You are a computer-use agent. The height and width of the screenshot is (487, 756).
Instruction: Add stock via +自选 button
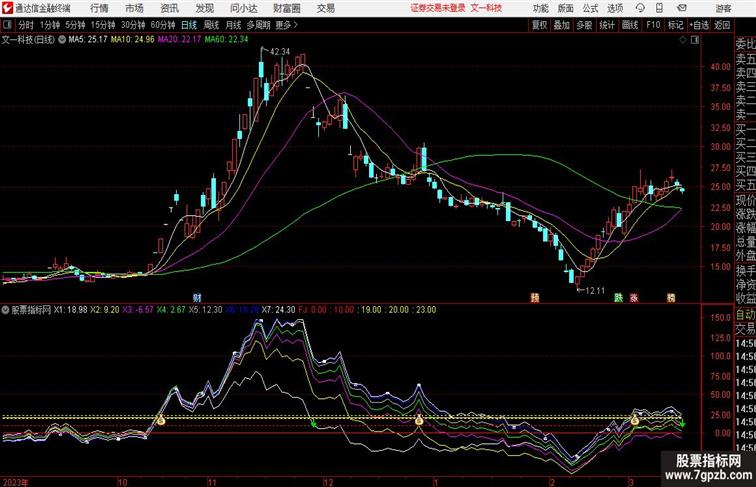(x=699, y=25)
